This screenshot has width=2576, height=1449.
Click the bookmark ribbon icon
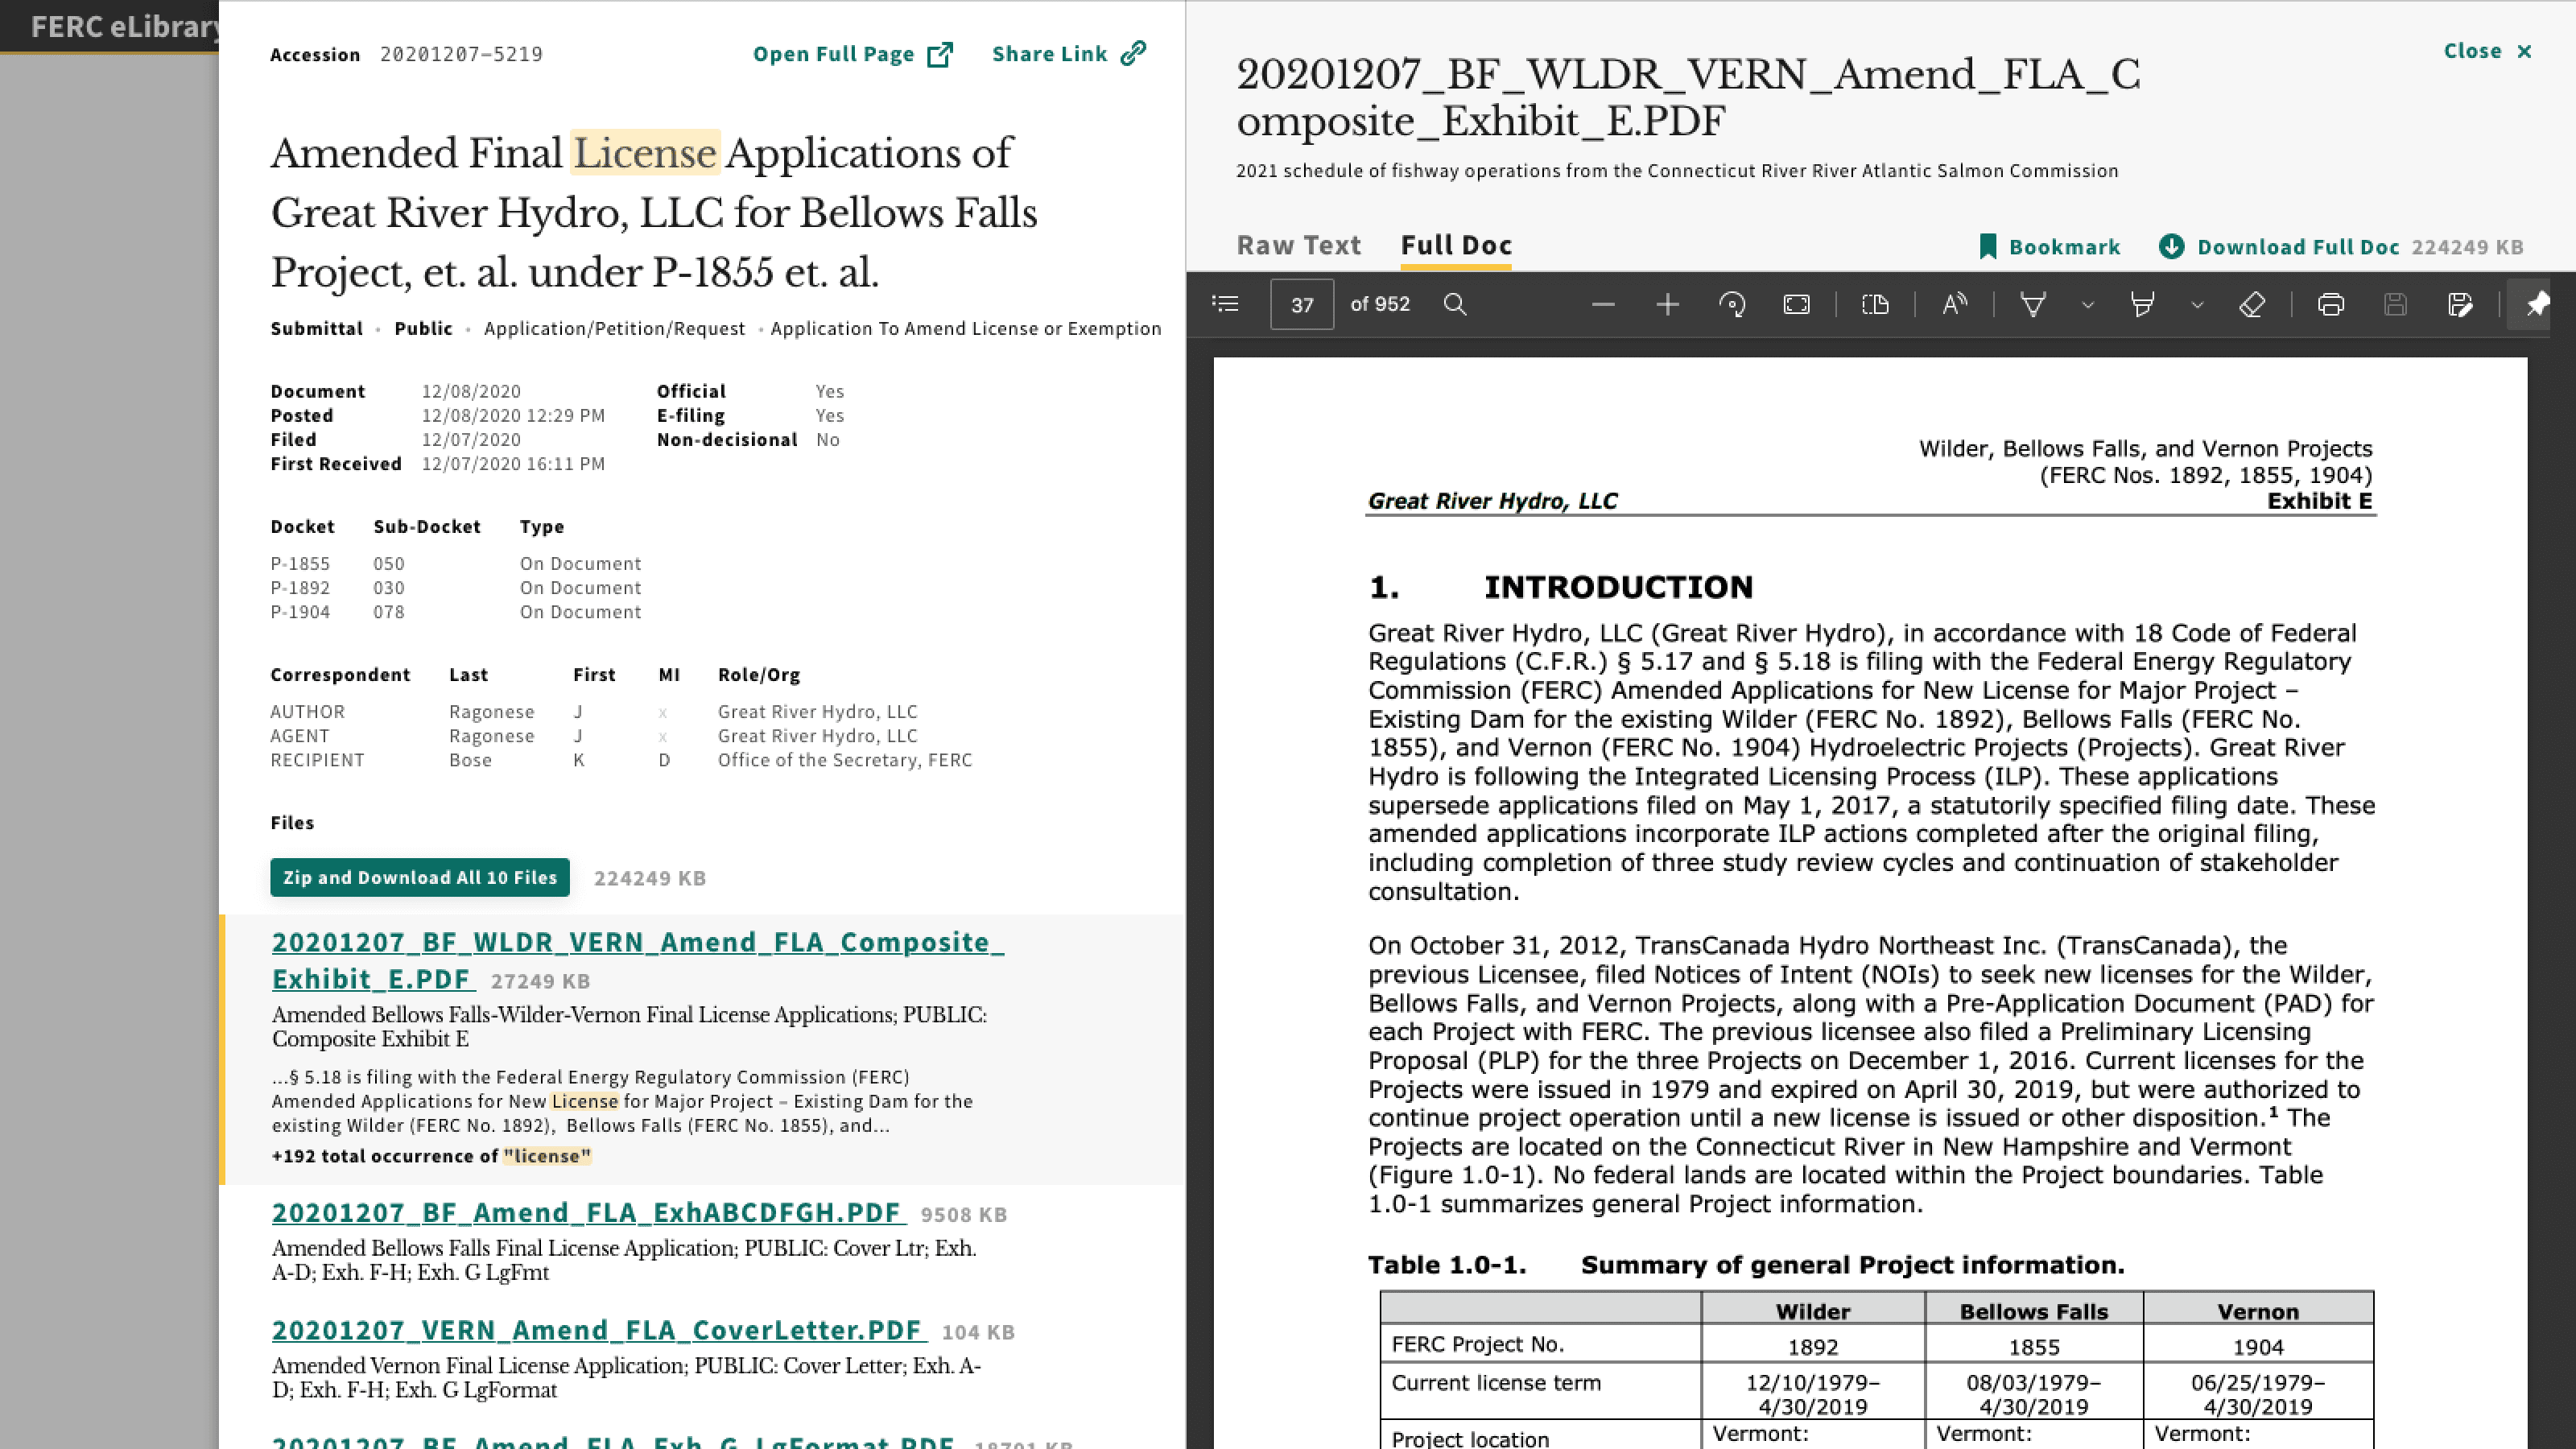(1988, 246)
